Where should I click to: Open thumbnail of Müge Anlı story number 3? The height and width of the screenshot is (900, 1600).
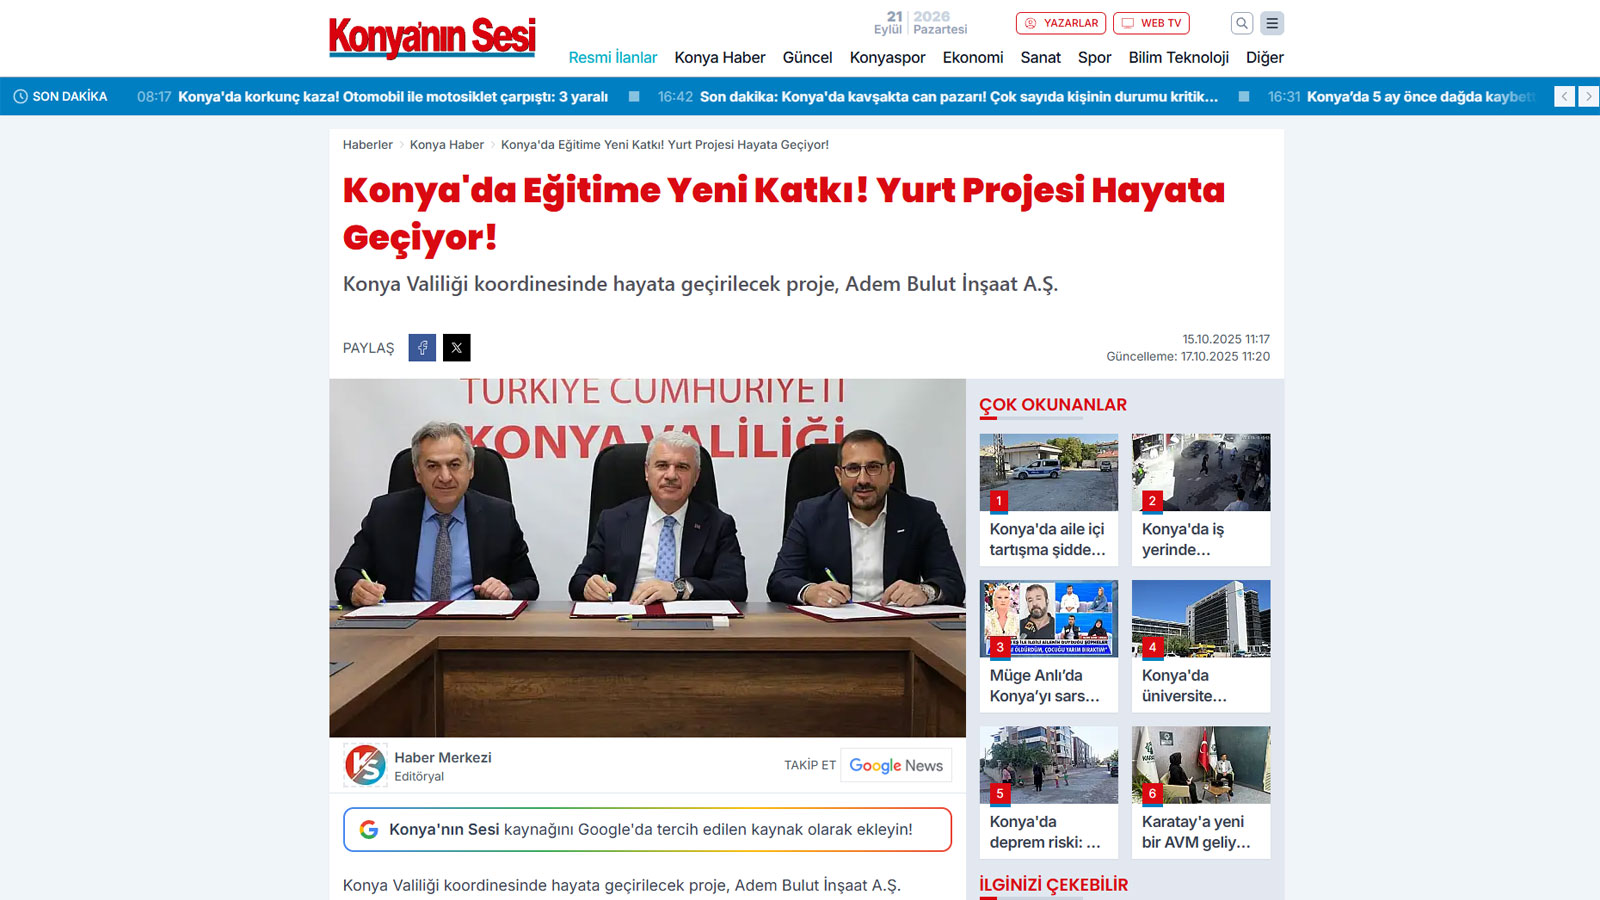click(x=1049, y=618)
